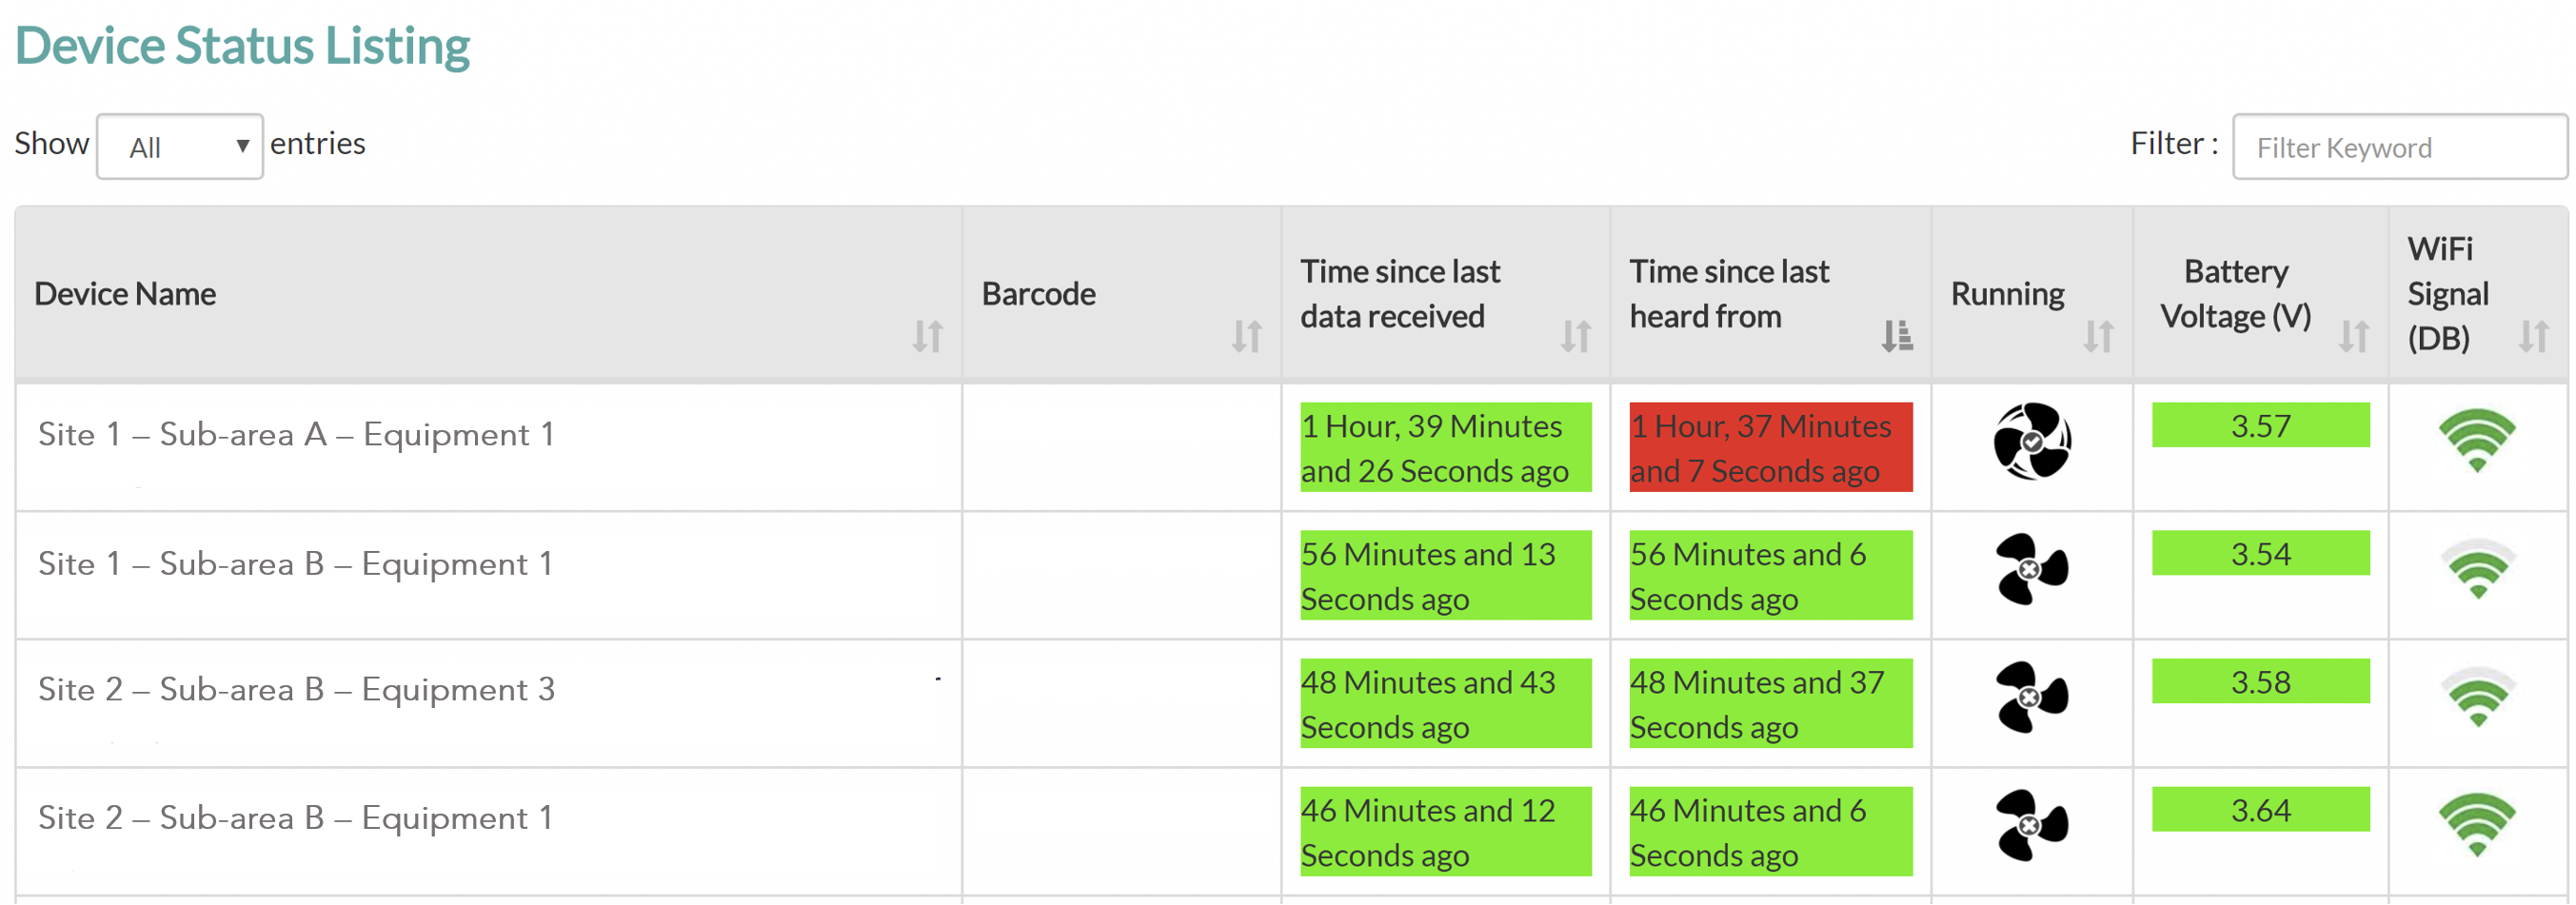Click stopped fan icon for Site 1 Sub-area B
Screen dimensions: 2576x905
[2031, 569]
